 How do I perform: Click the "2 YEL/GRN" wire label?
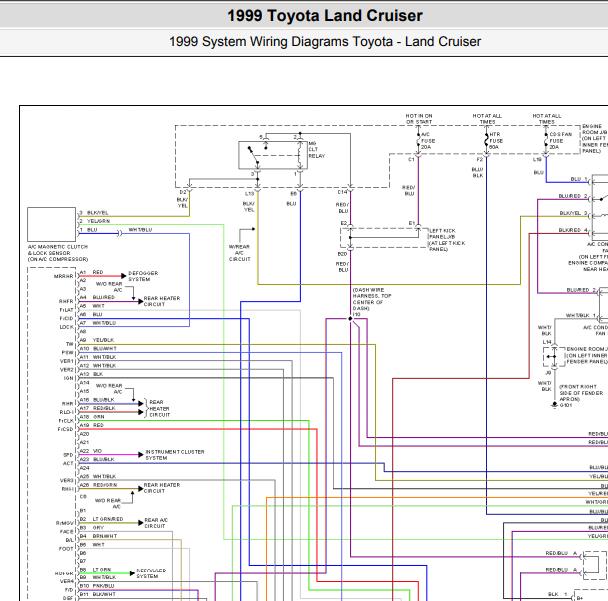95,221
